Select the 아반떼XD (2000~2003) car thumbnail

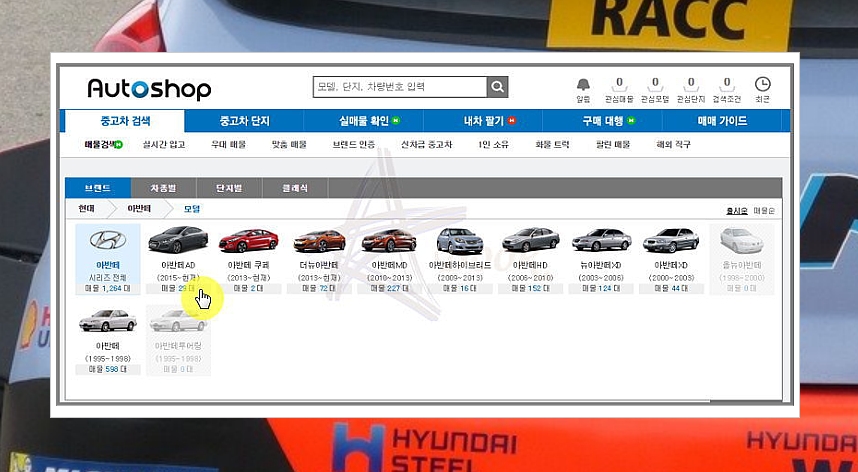point(671,240)
